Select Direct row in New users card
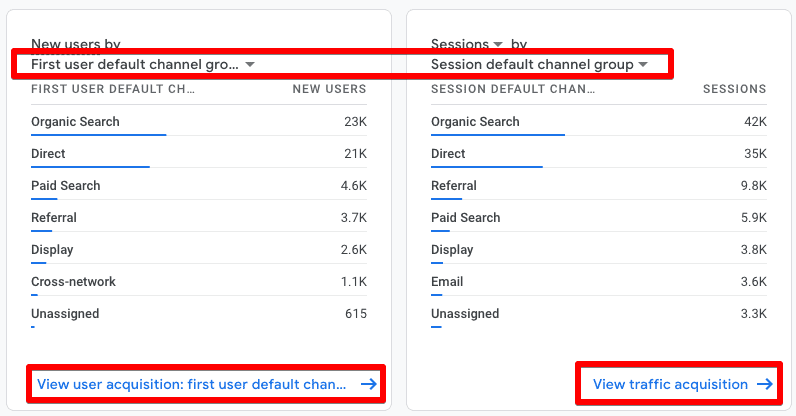796x416 pixels. (198, 153)
